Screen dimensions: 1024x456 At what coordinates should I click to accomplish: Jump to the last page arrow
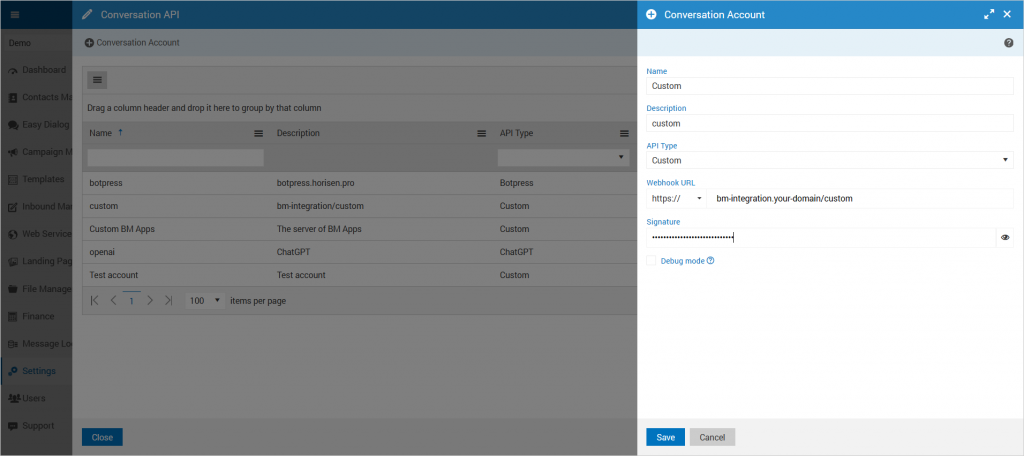(168, 300)
